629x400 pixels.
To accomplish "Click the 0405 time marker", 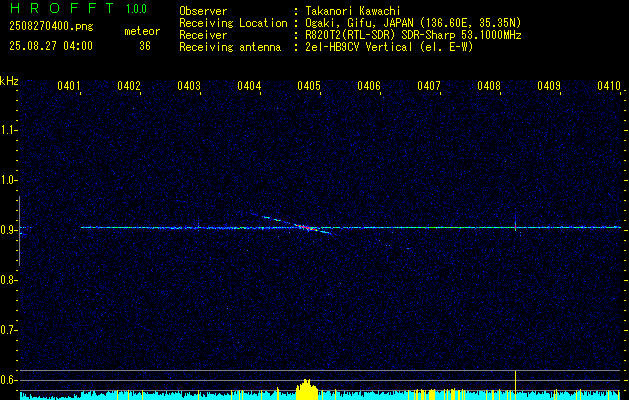I will (x=308, y=85).
